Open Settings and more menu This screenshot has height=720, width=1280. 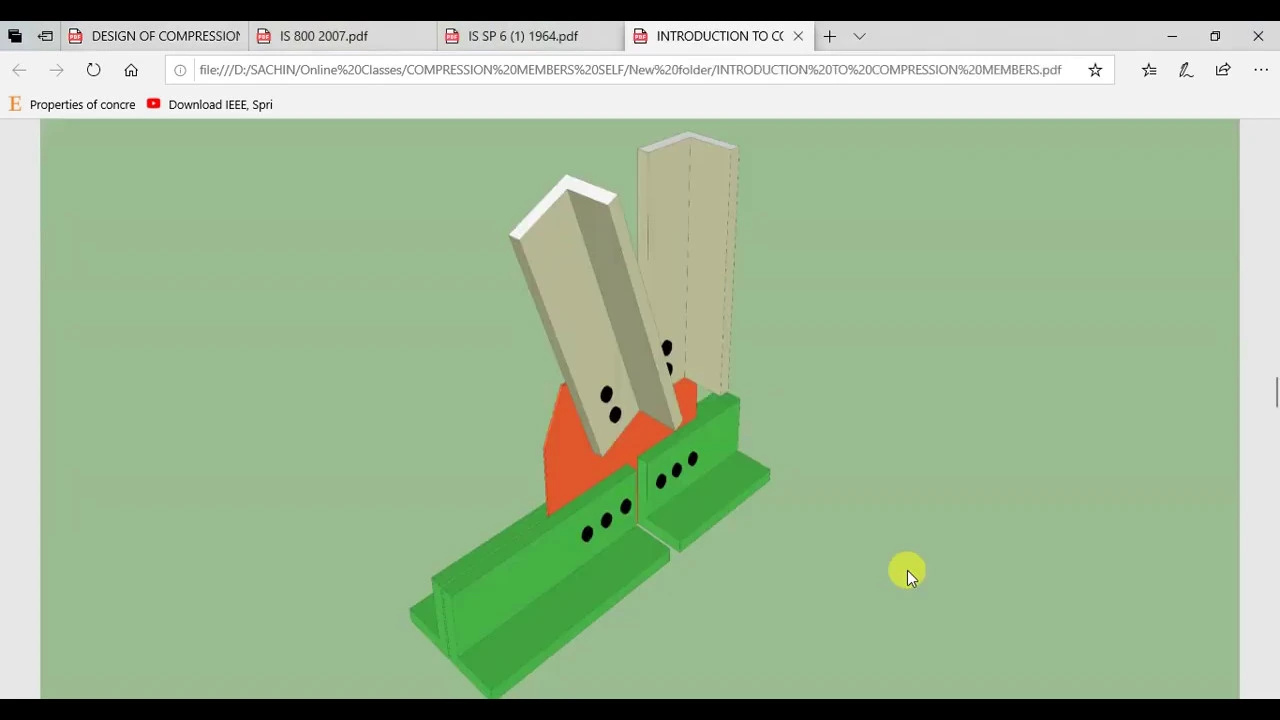click(1260, 70)
